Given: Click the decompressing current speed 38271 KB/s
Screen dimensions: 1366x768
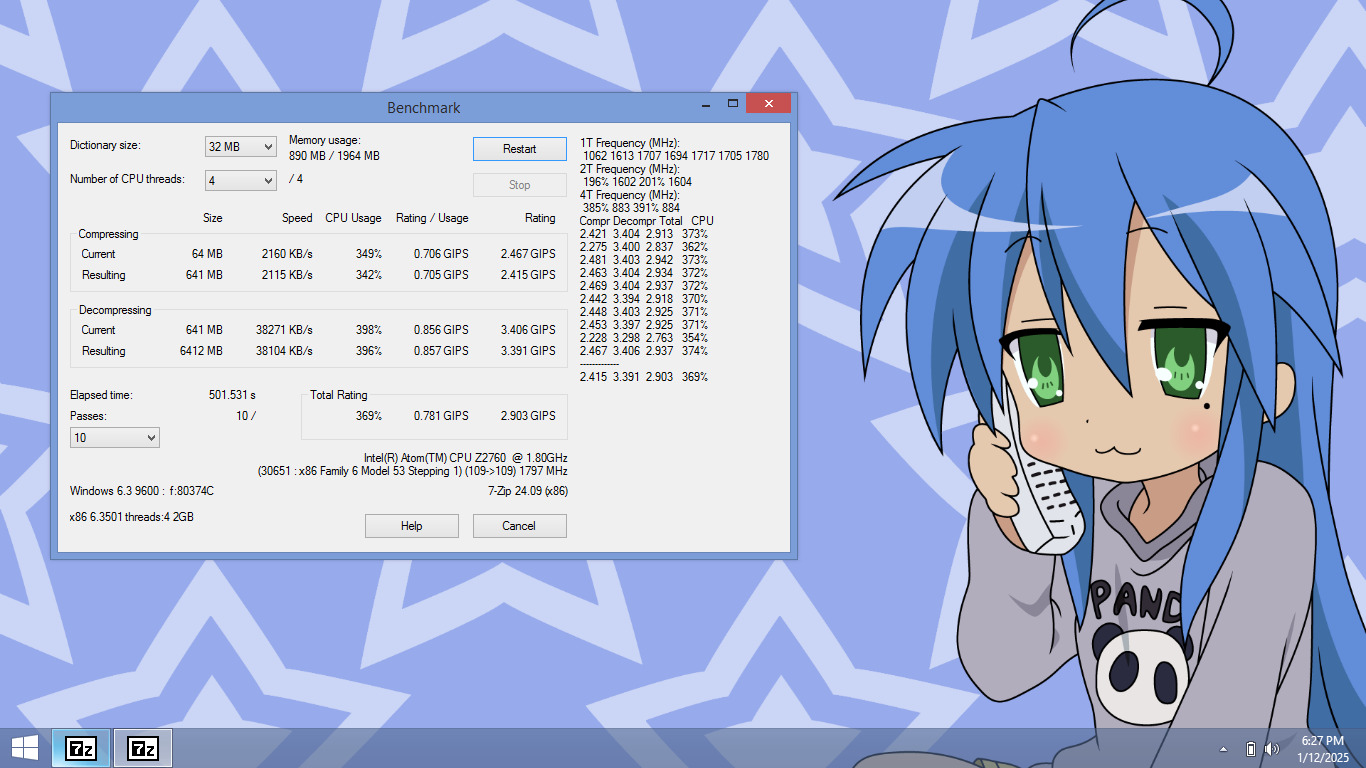Looking at the screenshot, I should (284, 330).
